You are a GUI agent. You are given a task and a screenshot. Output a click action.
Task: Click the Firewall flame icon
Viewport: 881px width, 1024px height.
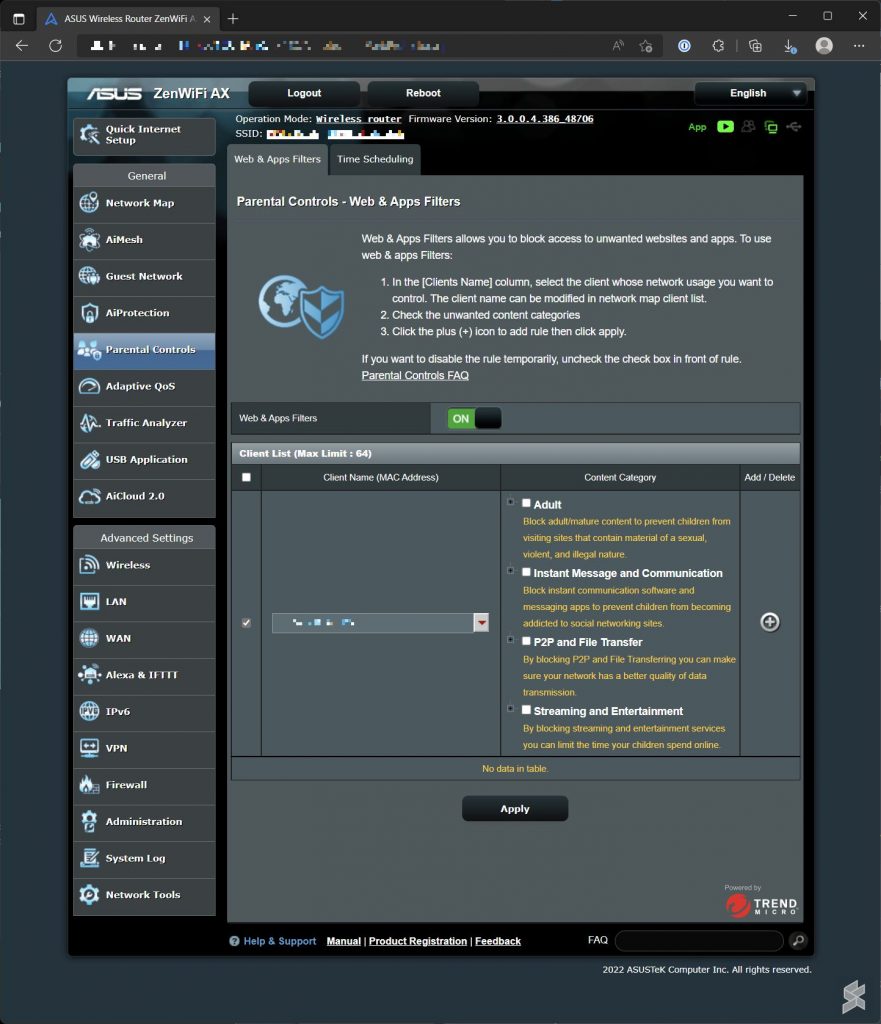coord(89,785)
